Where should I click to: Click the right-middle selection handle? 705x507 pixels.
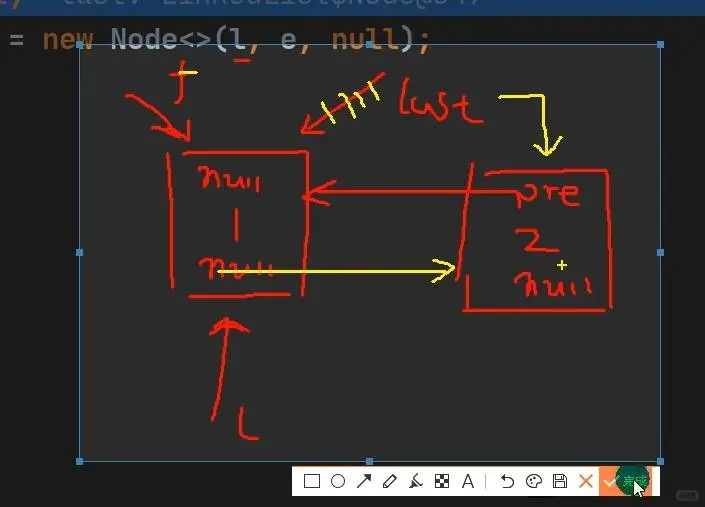click(x=660, y=253)
